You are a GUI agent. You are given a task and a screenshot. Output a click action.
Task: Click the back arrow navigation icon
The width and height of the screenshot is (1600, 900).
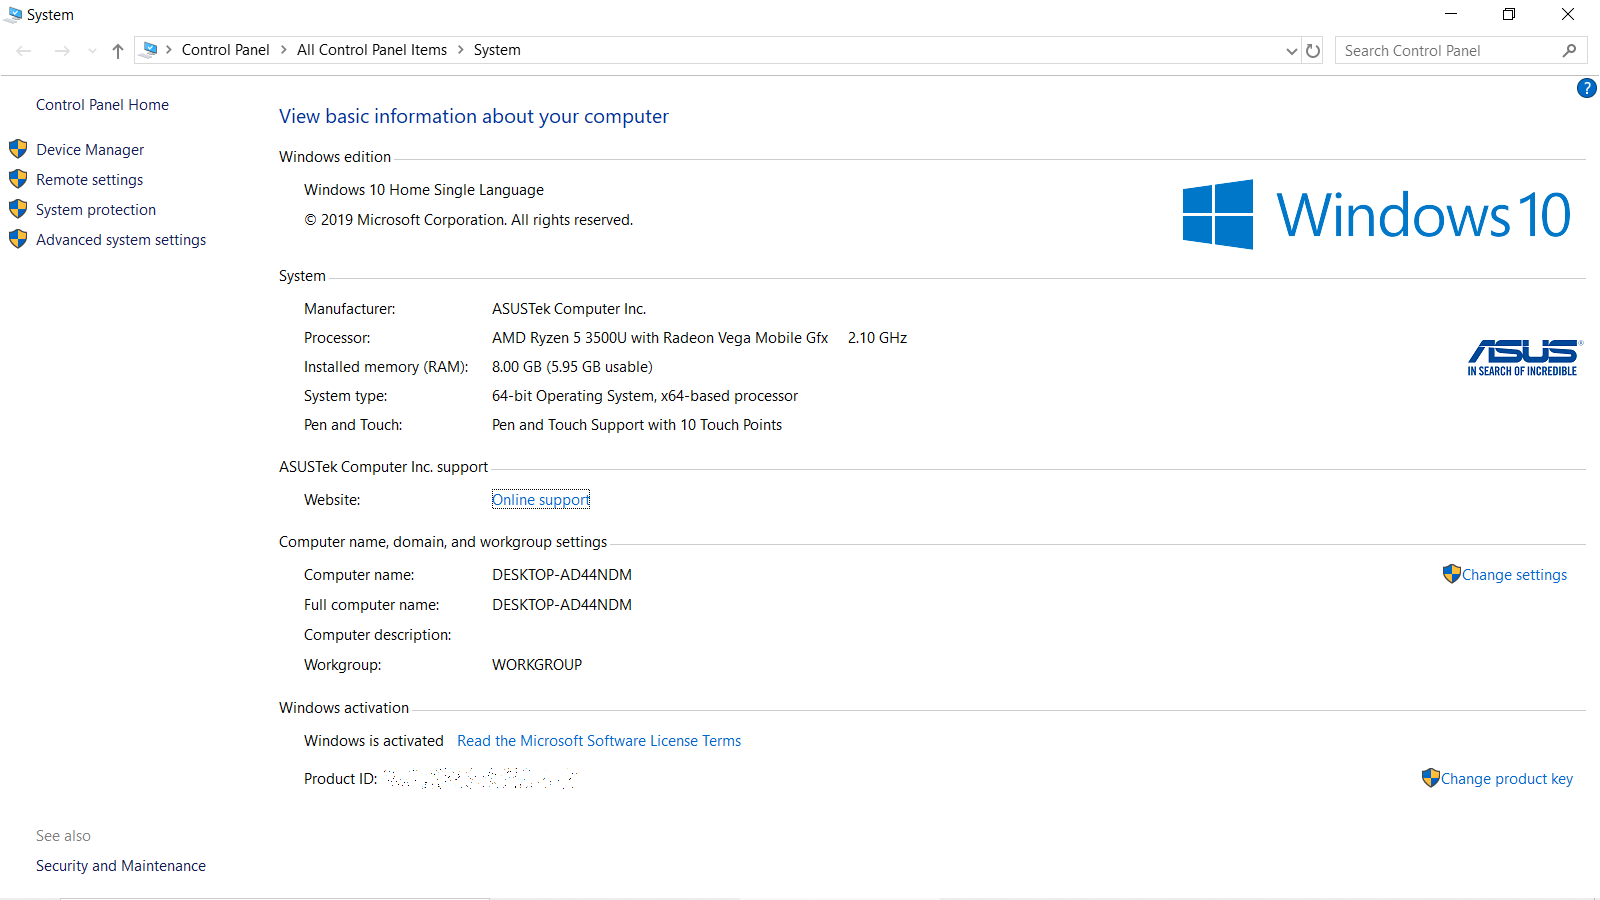[x=24, y=51]
